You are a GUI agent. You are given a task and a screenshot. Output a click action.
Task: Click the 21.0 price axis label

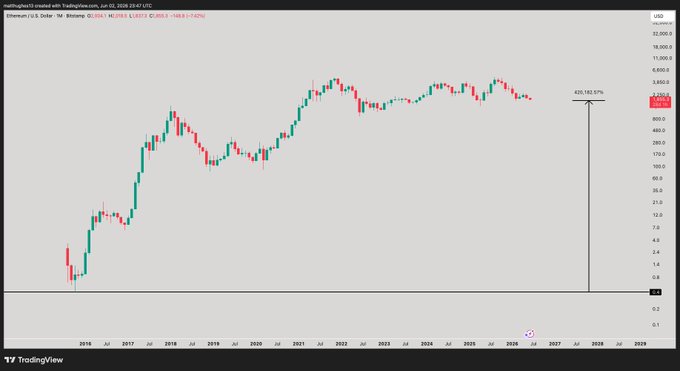click(x=657, y=203)
